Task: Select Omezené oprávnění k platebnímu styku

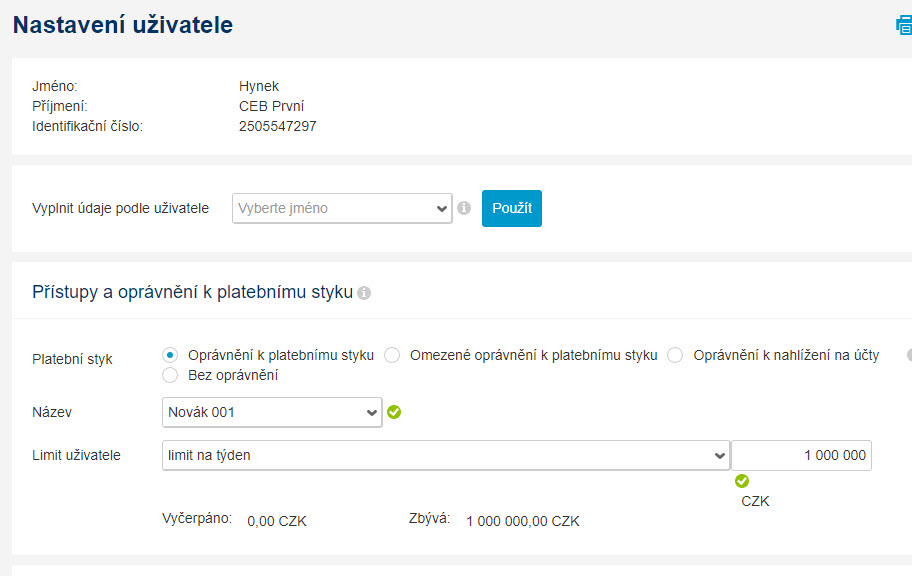Action: tap(392, 355)
